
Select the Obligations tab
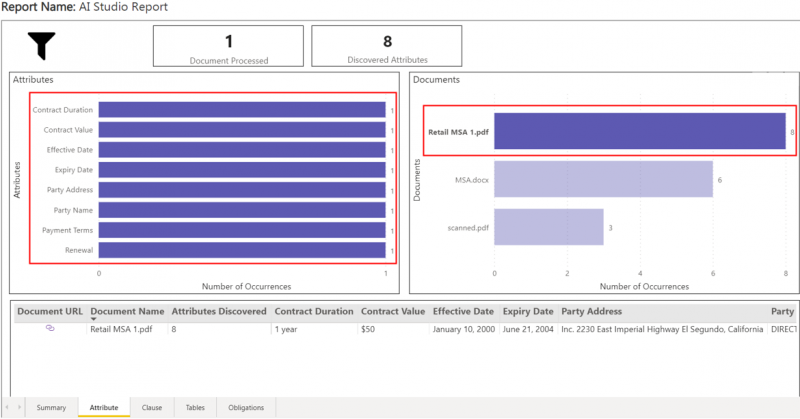[246, 408]
